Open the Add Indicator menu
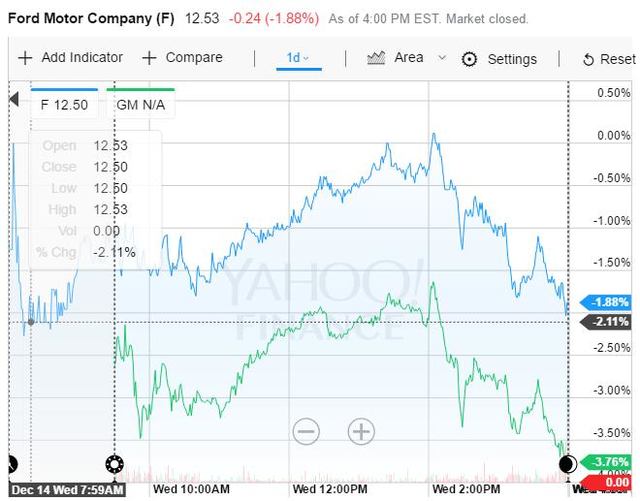The height and width of the screenshot is (501, 640). coord(82,58)
